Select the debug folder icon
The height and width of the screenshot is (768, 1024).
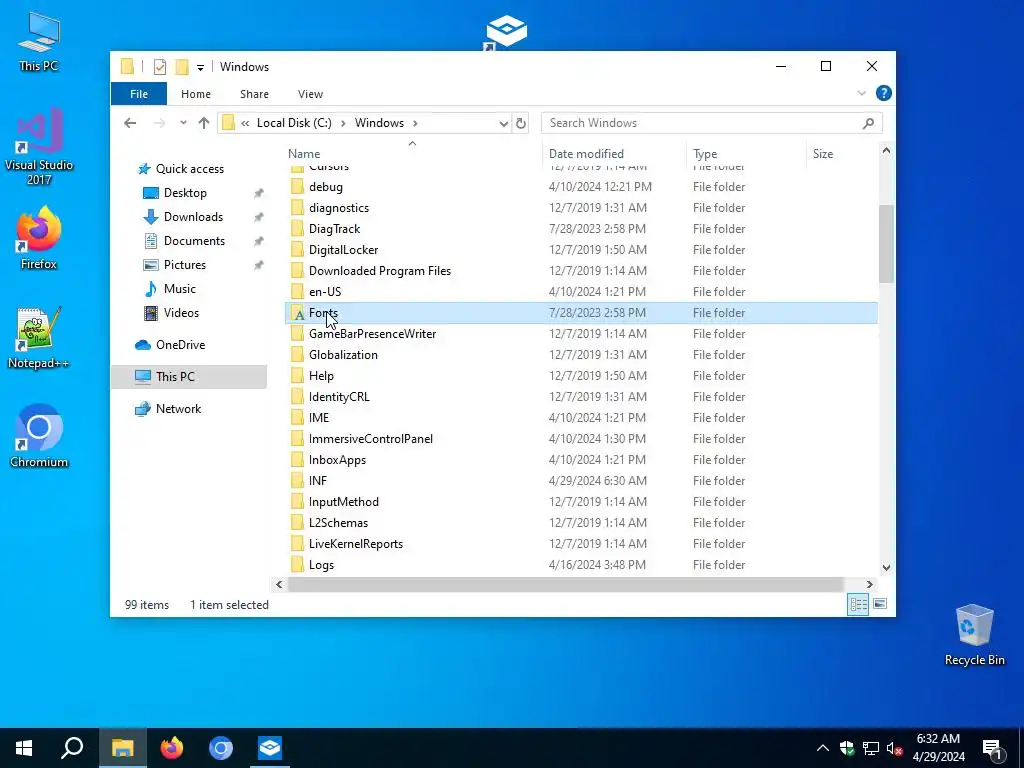(x=298, y=187)
